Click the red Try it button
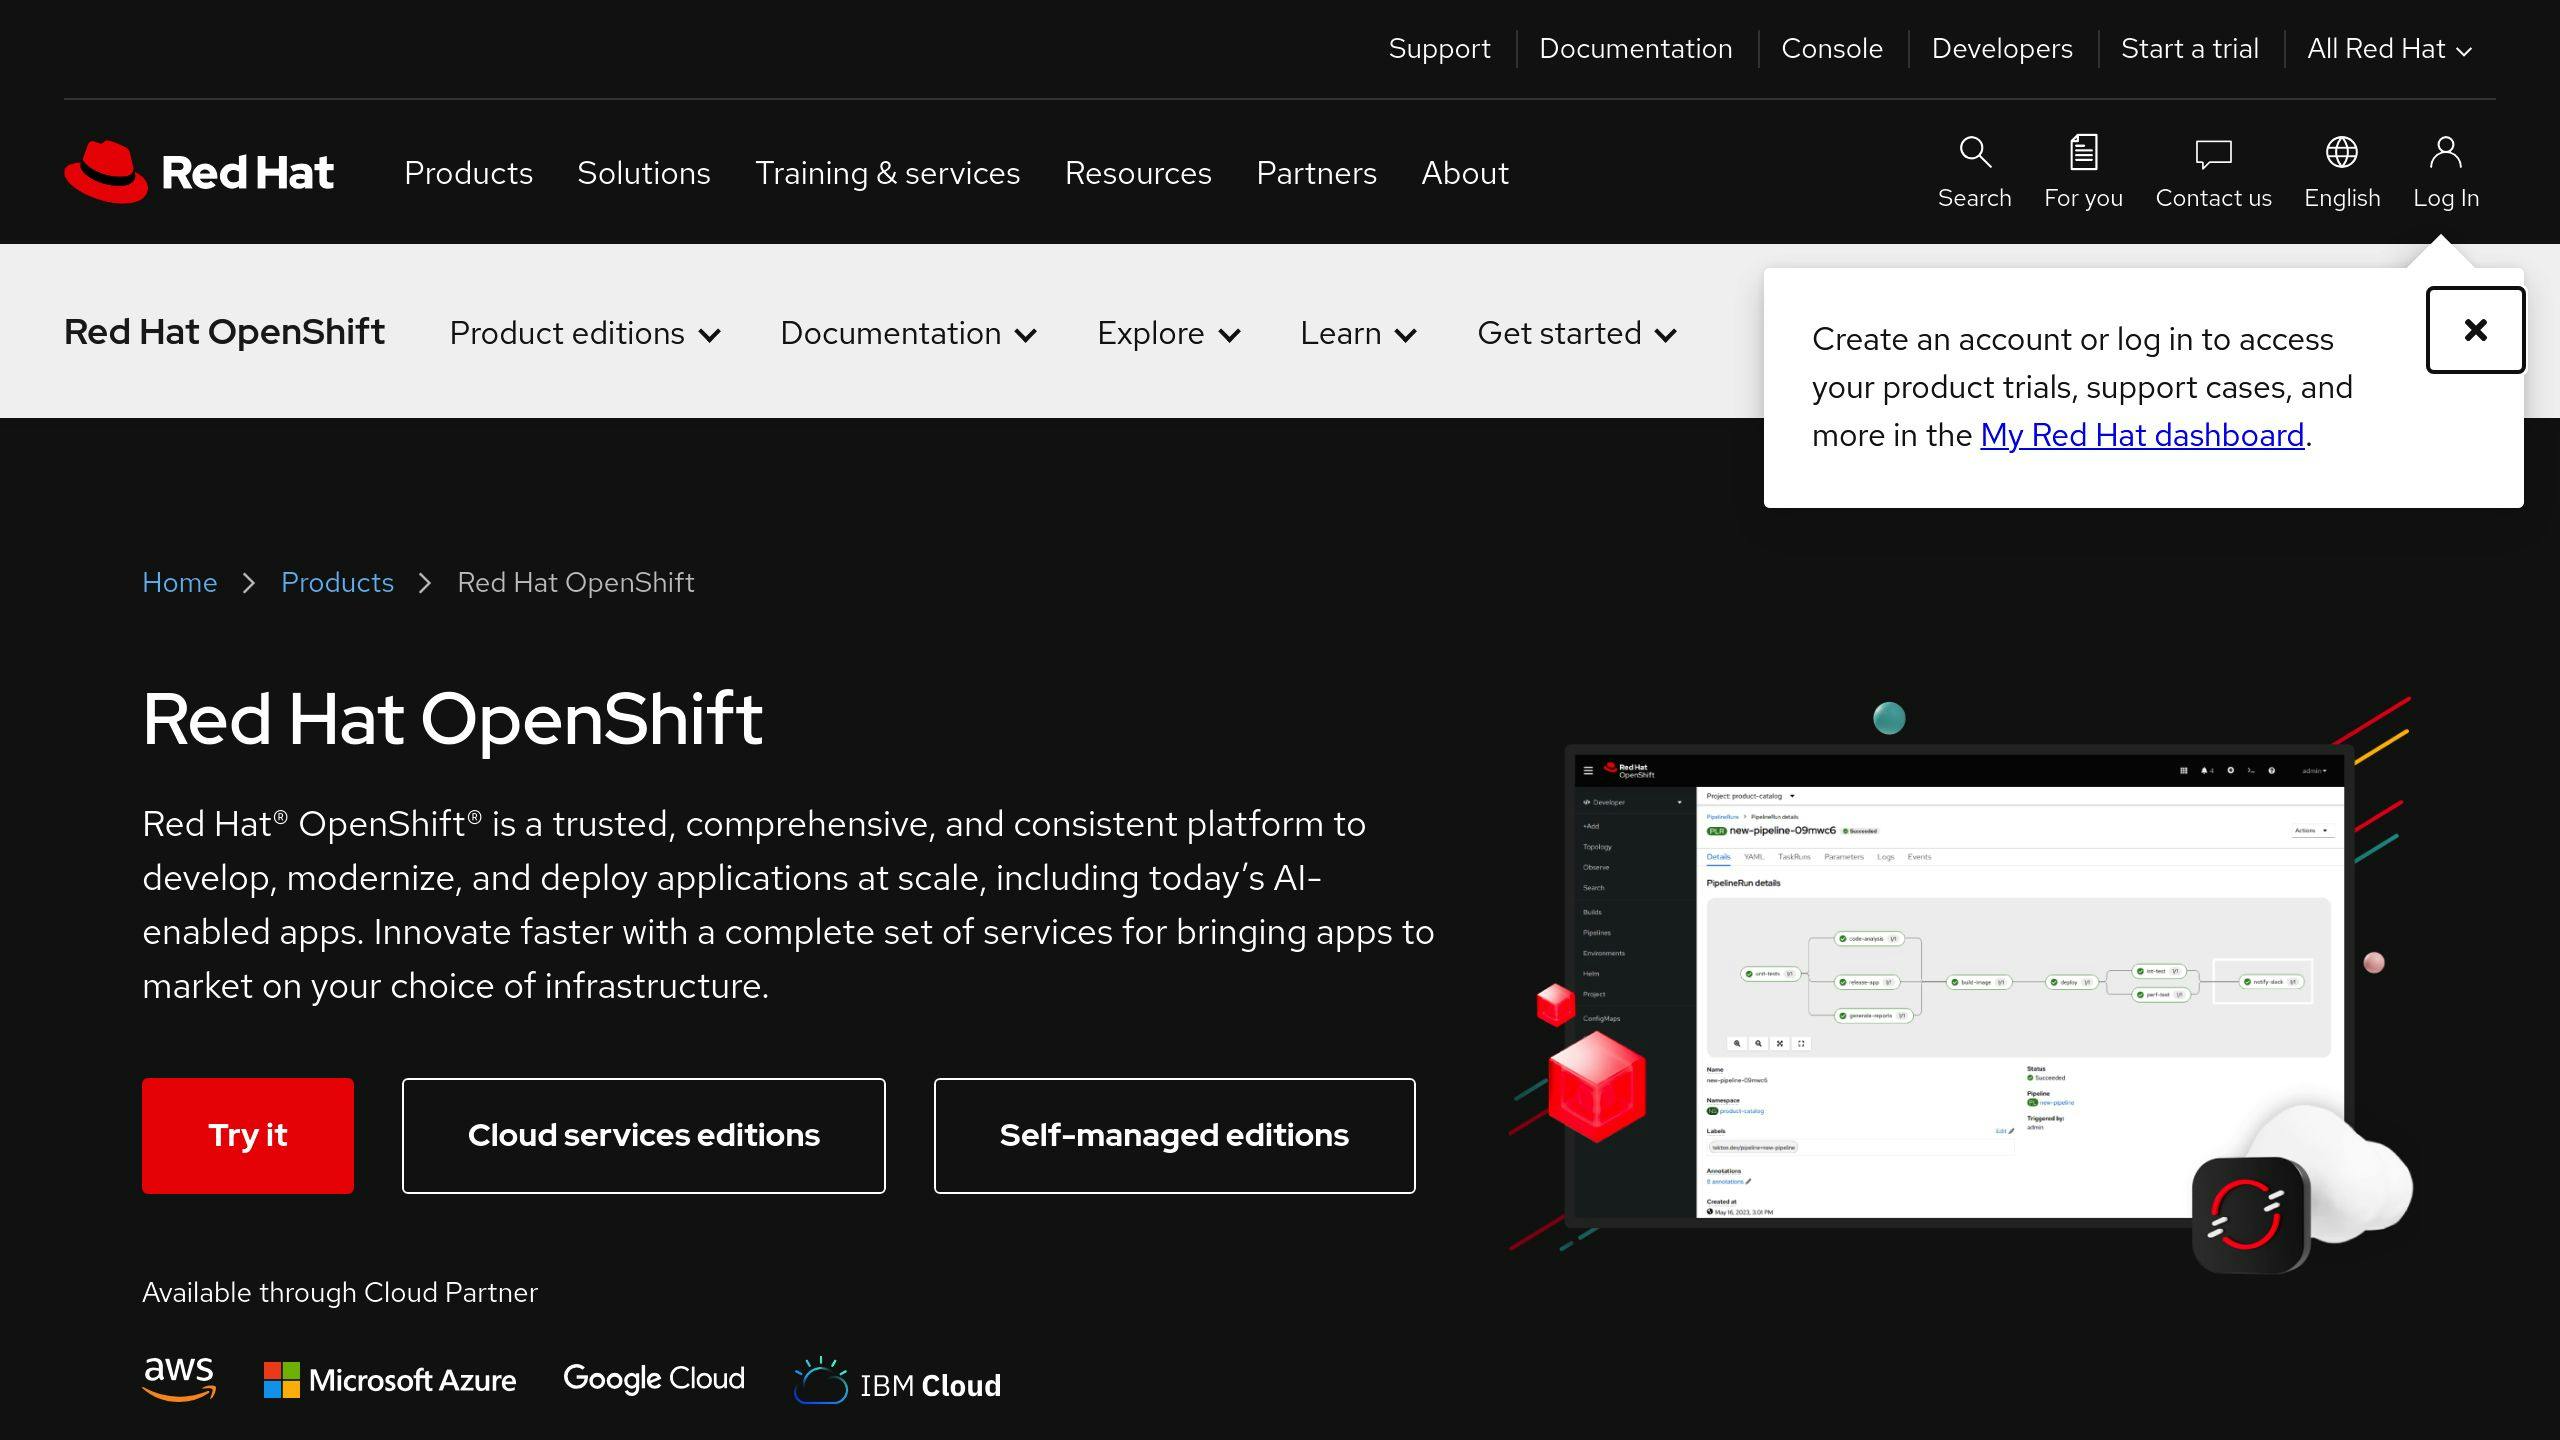The height and width of the screenshot is (1440, 2560). [248, 1135]
